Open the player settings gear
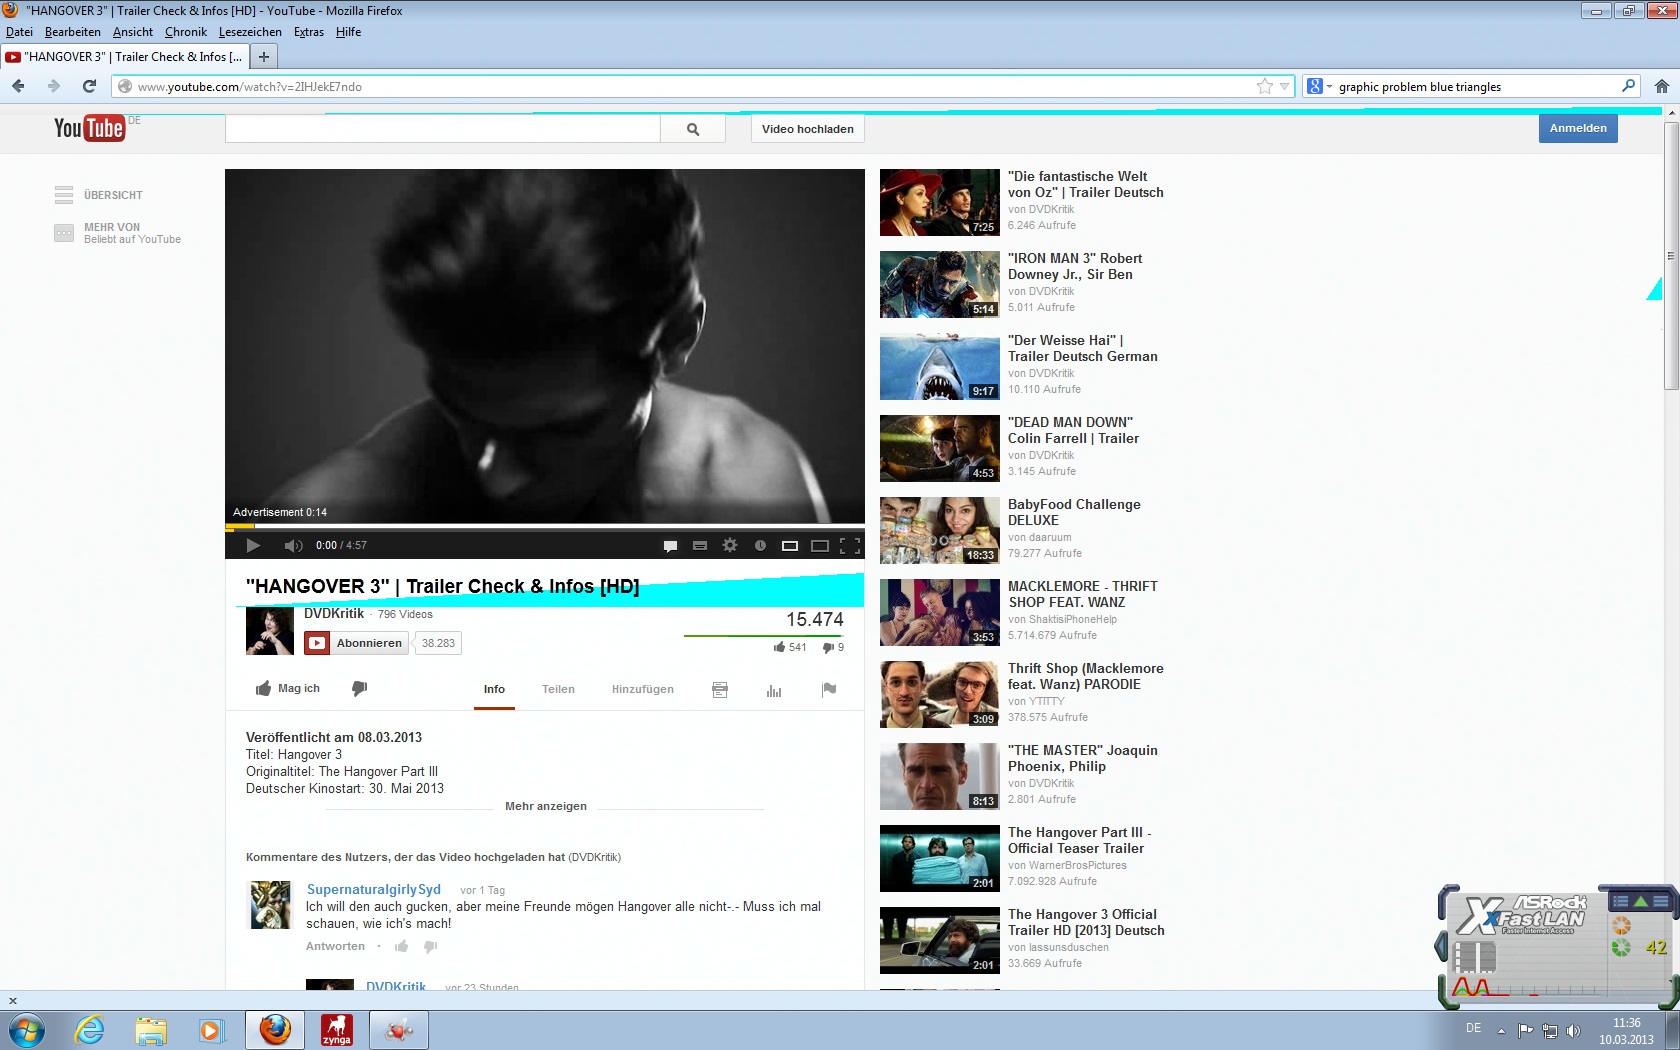 click(x=730, y=545)
